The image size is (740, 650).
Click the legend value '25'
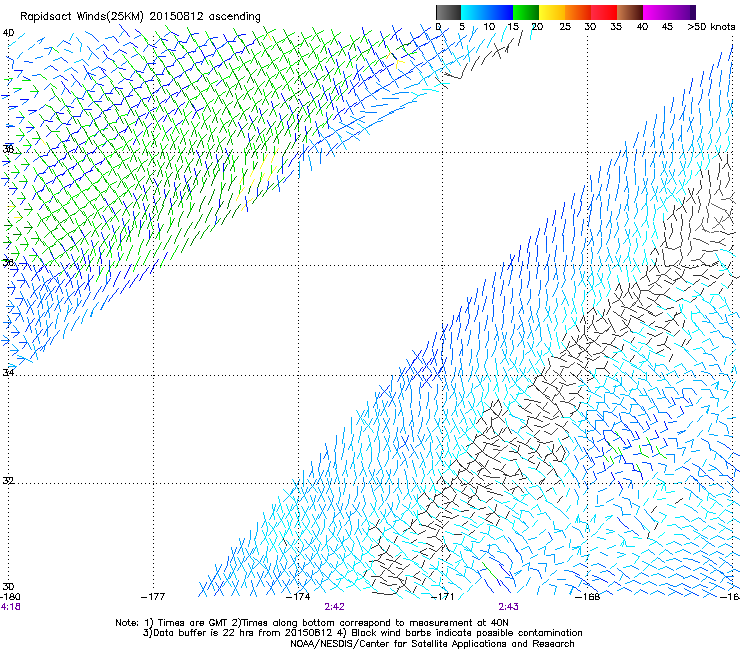coord(565,27)
